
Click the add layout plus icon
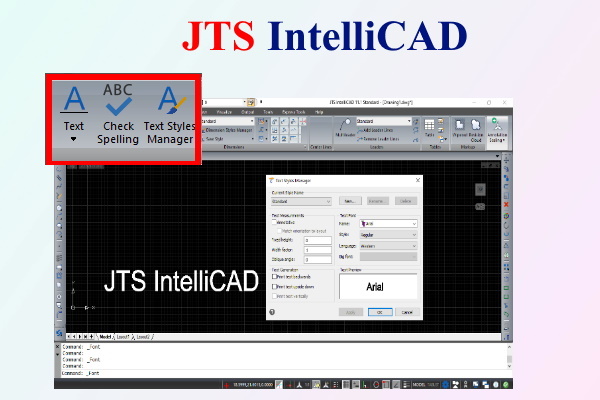coord(91,337)
